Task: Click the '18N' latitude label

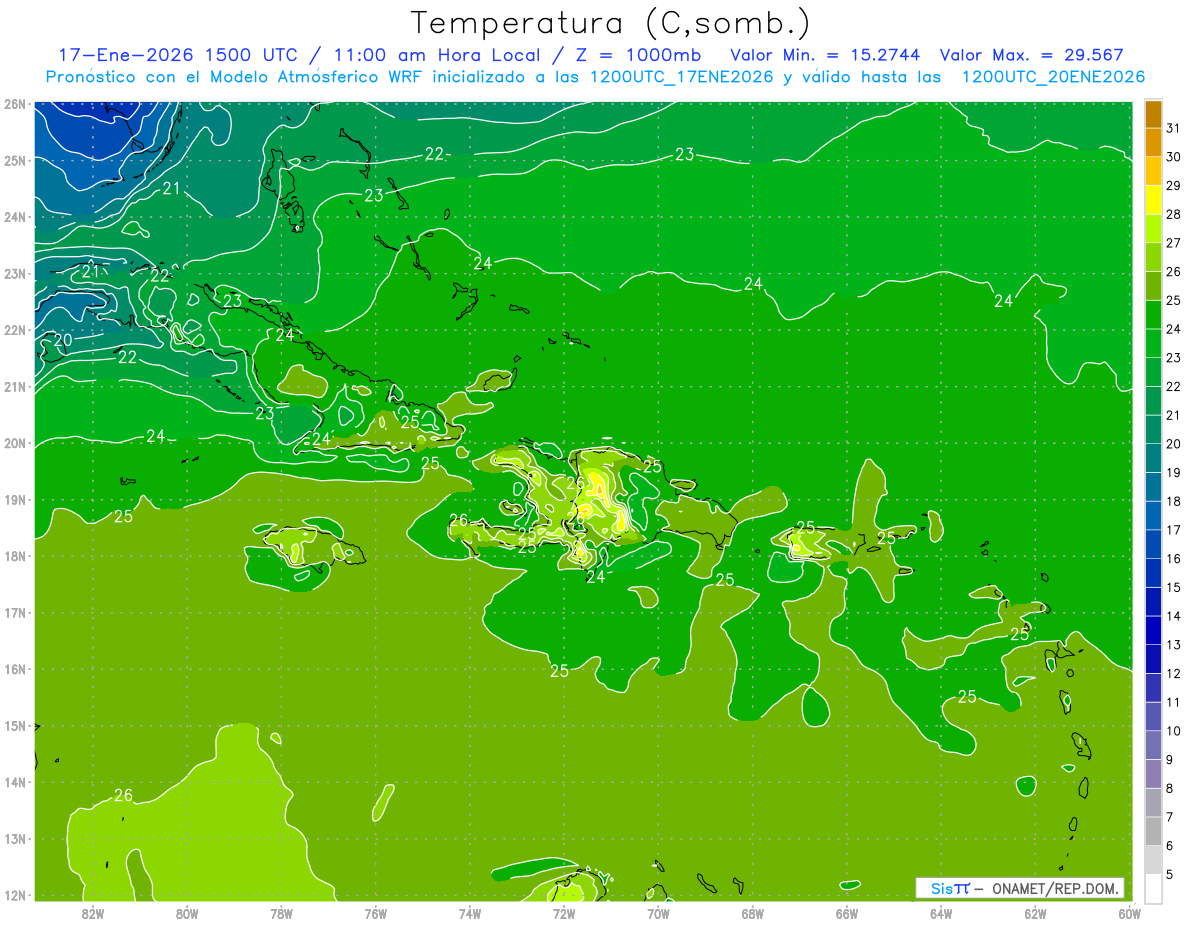Action: (x=15, y=556)
